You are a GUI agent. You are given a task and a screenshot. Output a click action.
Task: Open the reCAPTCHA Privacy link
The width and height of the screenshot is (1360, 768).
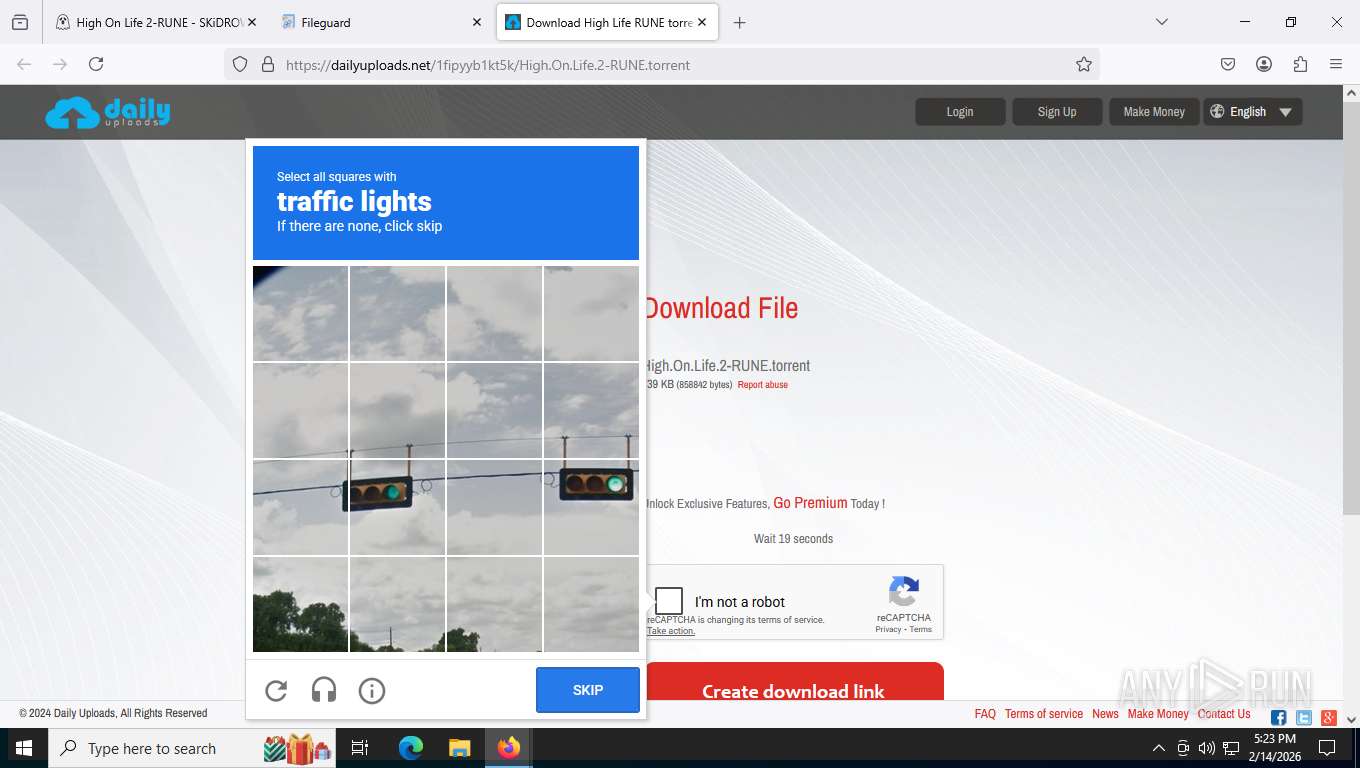click(x=888, y=630)
